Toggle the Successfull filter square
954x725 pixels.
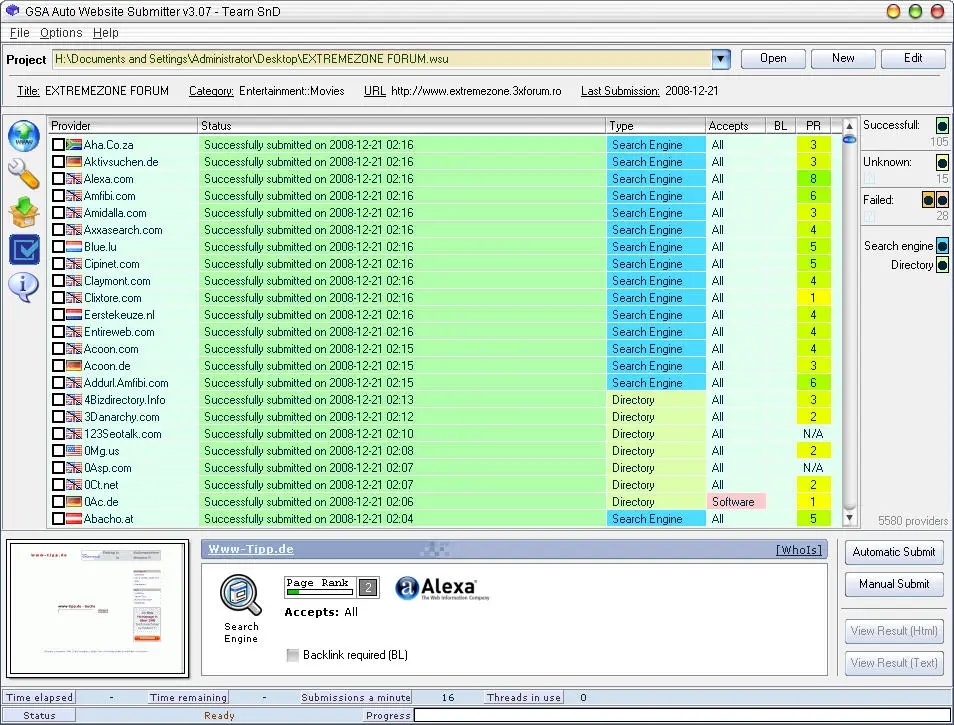pyautogui.click(x=942, y=126)
